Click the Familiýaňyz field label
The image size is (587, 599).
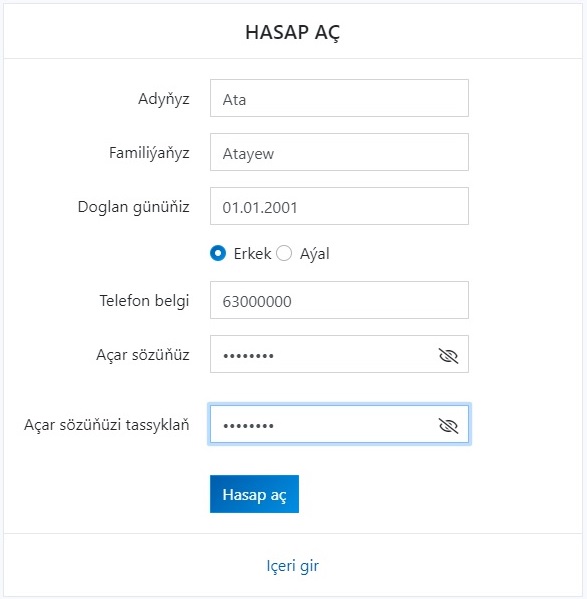(x=149, y=153)
